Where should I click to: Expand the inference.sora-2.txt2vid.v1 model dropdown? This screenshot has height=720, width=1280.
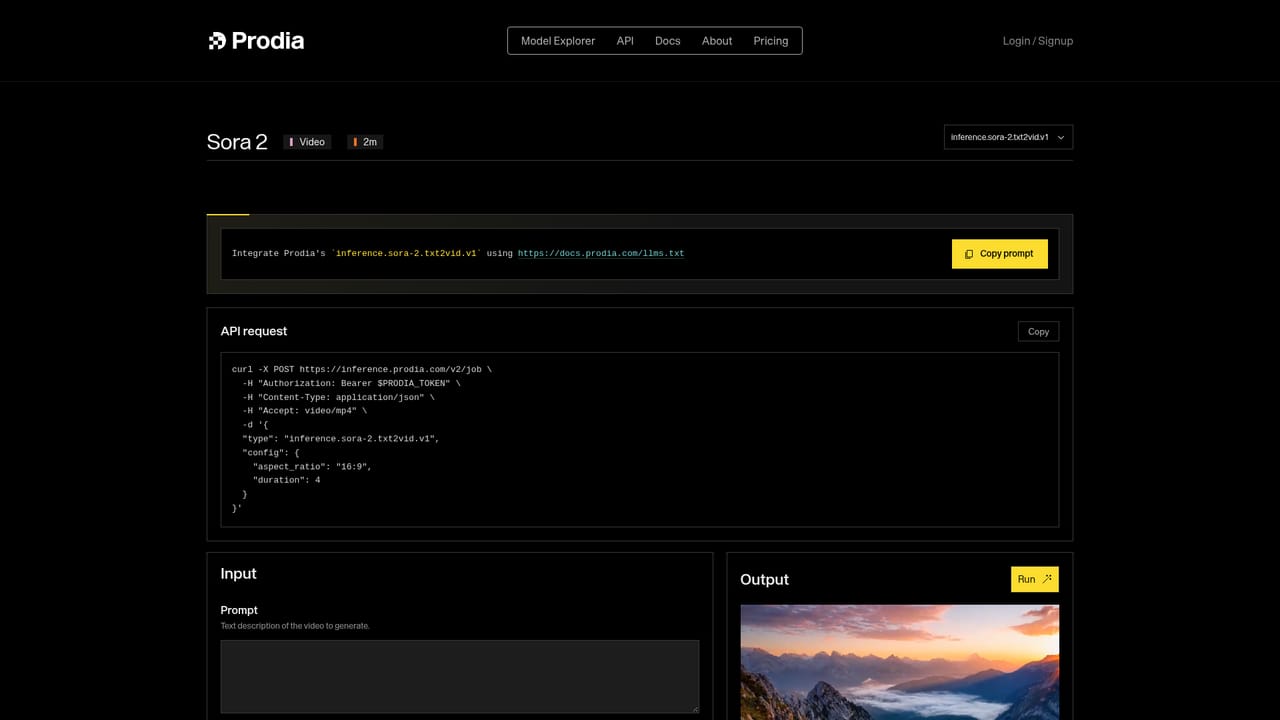tap(1008, 137)
